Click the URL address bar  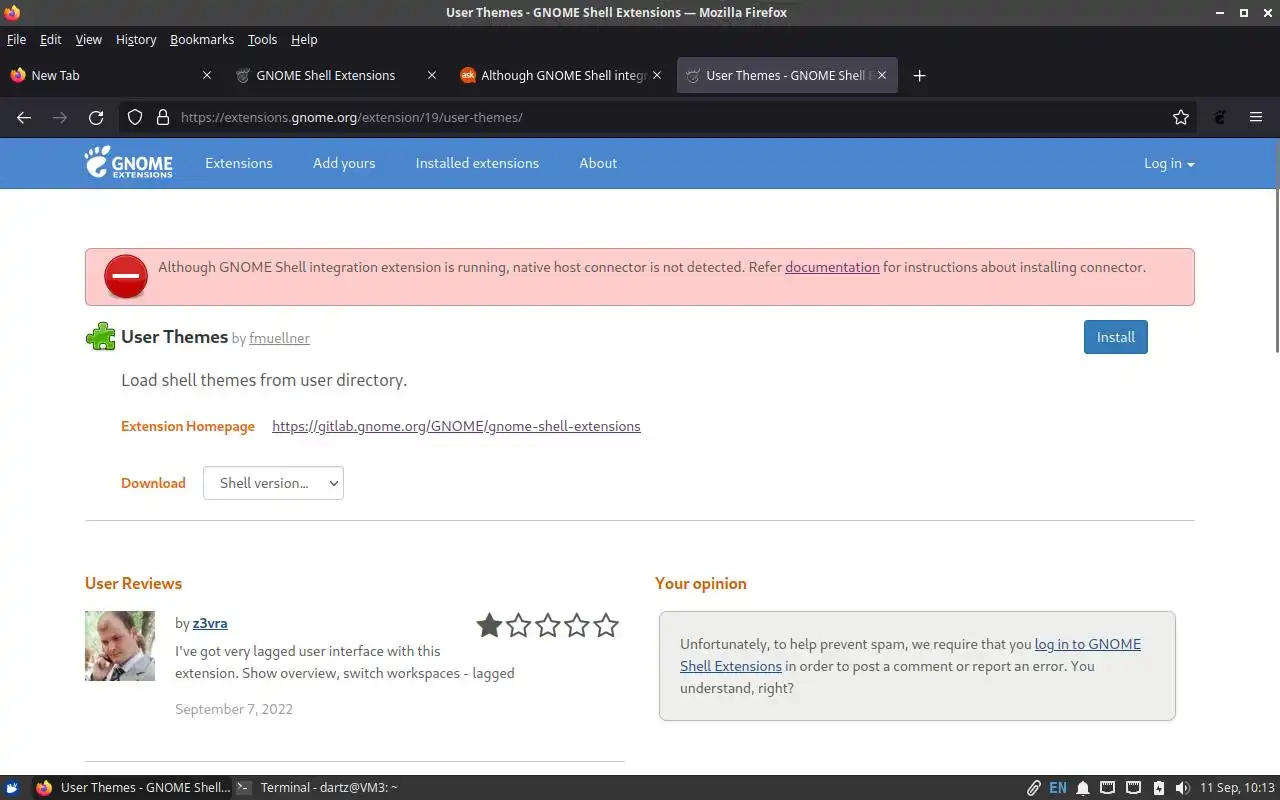[660, 117]
